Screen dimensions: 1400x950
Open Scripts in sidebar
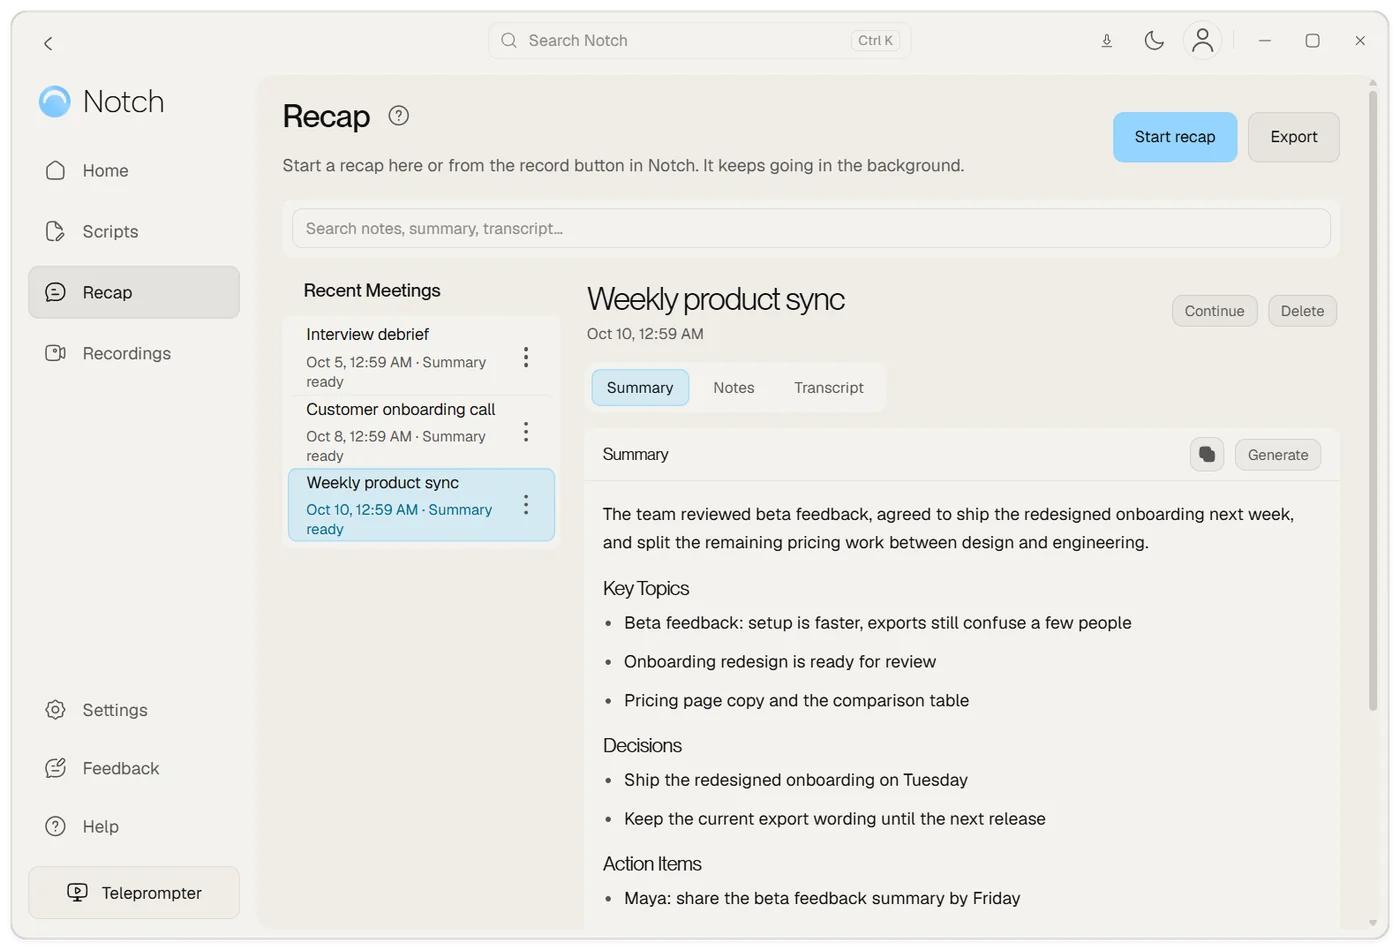[134, 232]
